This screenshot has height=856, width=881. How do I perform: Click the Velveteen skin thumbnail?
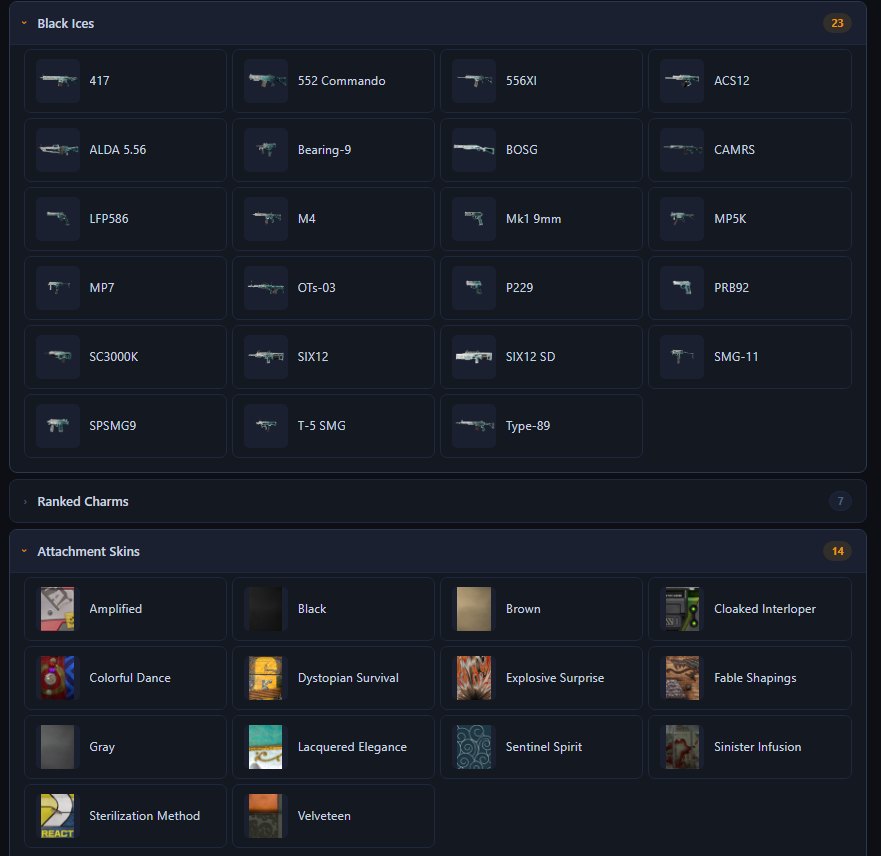click(x=265, y=816)
